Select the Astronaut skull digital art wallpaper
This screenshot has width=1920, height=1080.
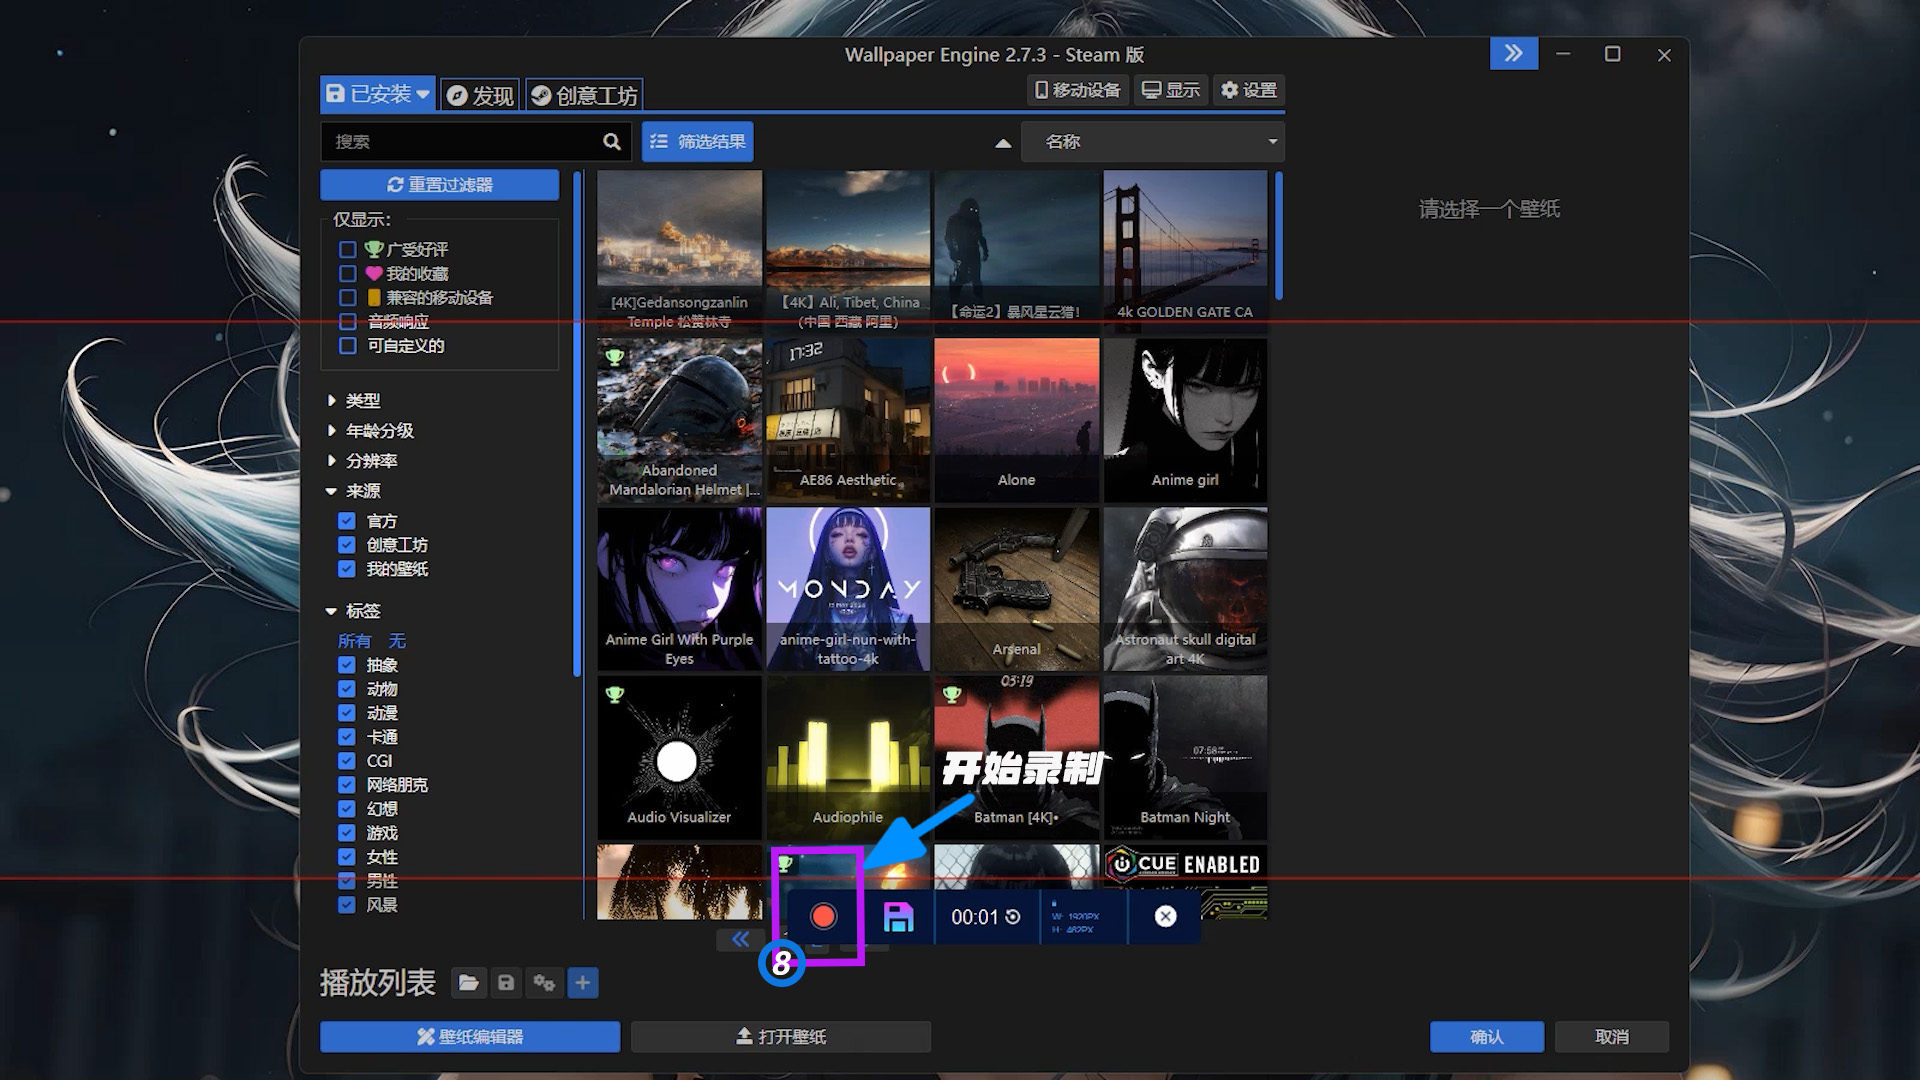tap(1185, 589)
